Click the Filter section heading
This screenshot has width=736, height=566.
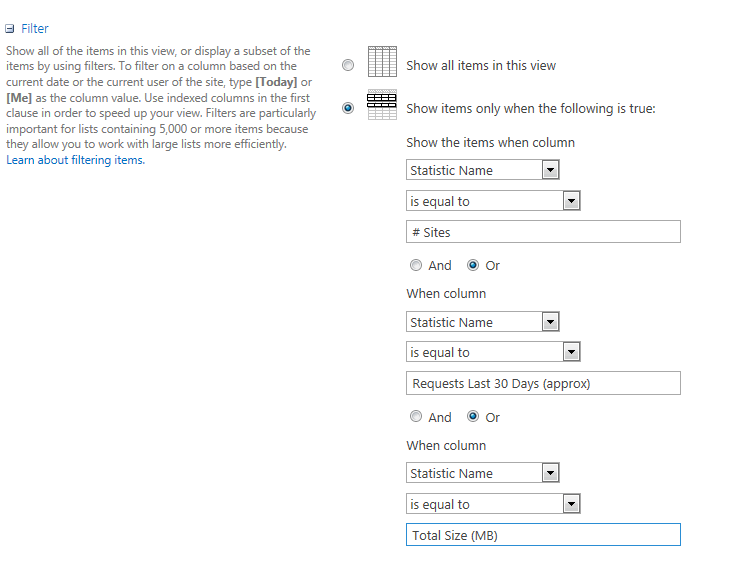tap(35, 29)
